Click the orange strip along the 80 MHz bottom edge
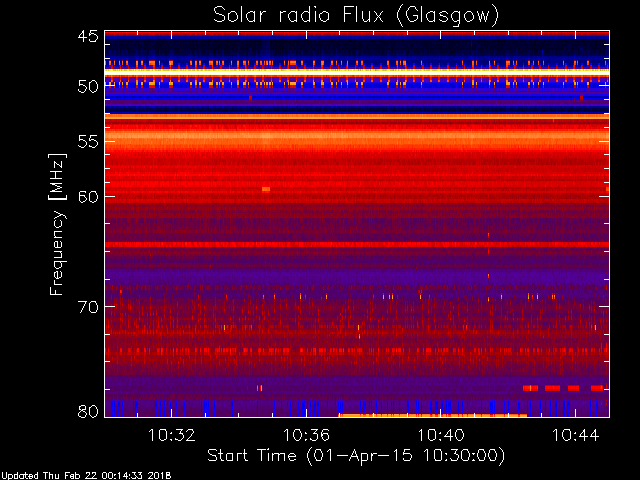Screen dimensions: 640x480 (x=433, y=416)
